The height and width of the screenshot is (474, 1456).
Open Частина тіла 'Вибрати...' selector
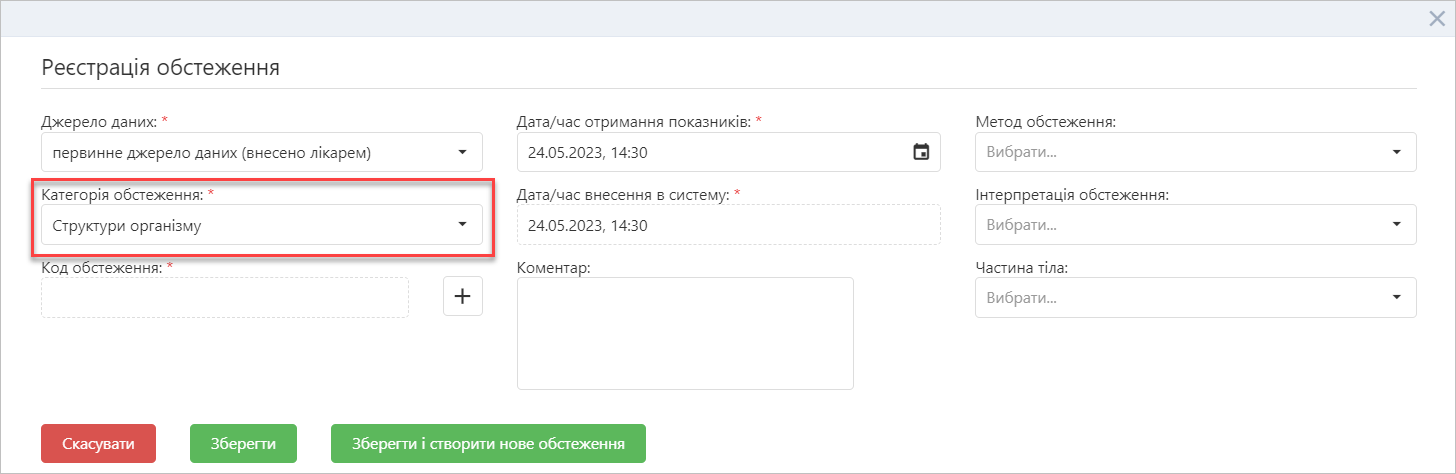(x=1196, y=297)
